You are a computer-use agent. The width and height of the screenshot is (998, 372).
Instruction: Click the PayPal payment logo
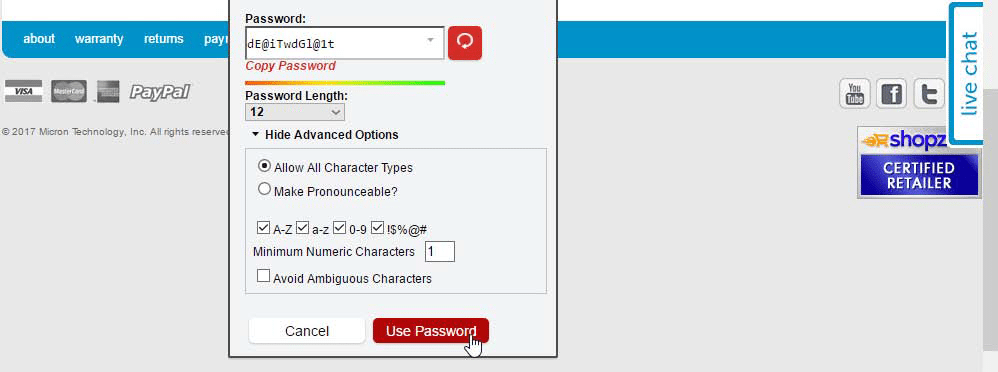click(160, 92)
